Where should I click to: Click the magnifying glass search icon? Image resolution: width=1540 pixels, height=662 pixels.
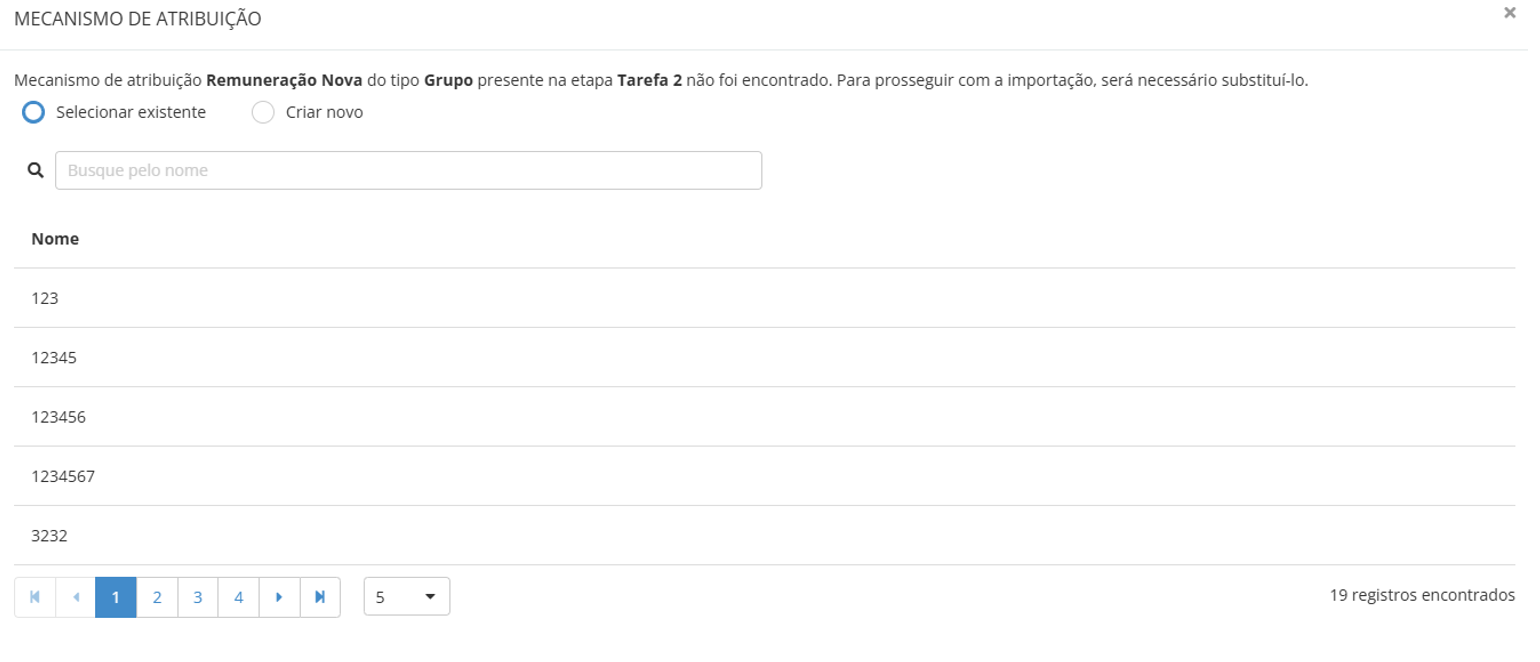coord(36,170)
